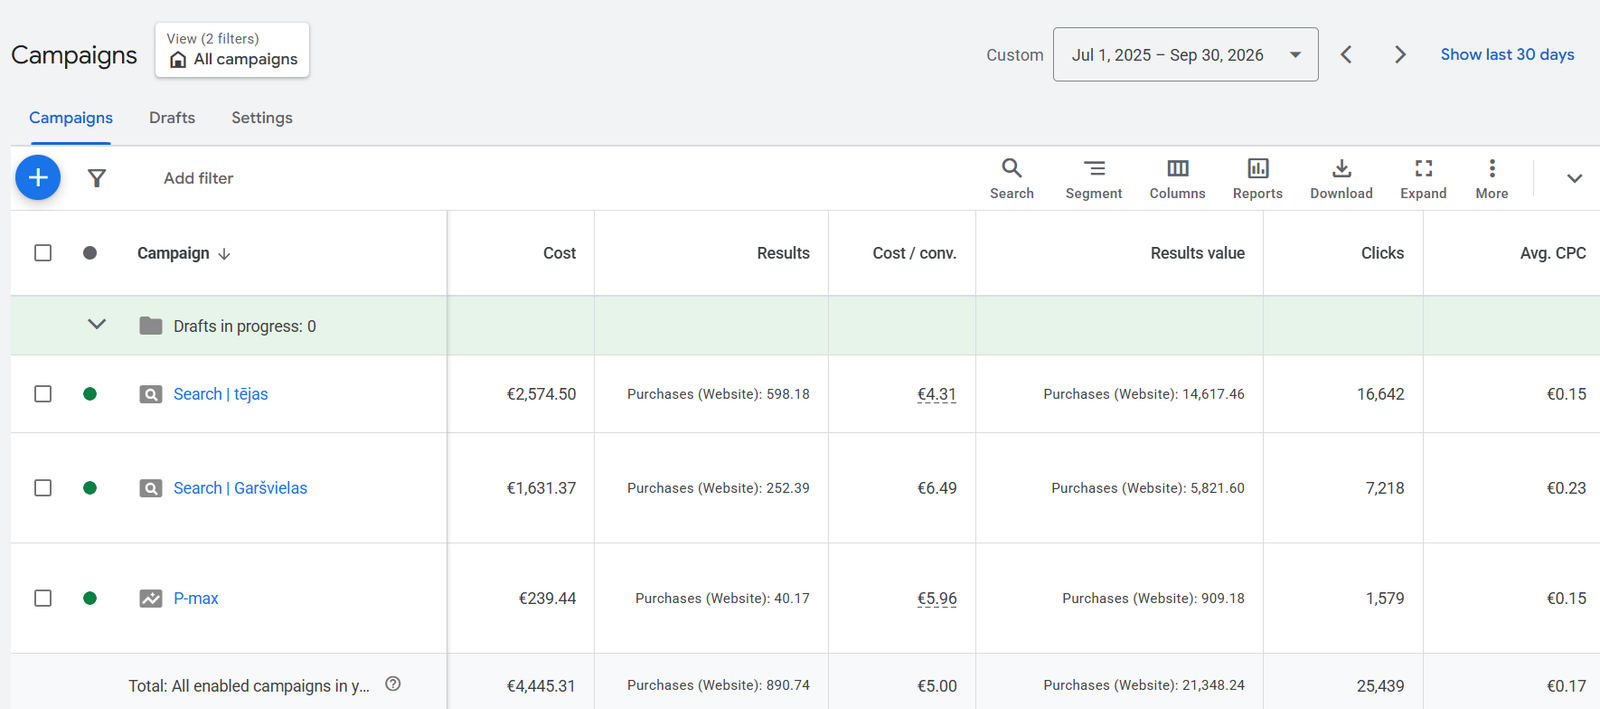1600x709 pixels.
Task: Click the status dot for P-max
Action: 90,598
